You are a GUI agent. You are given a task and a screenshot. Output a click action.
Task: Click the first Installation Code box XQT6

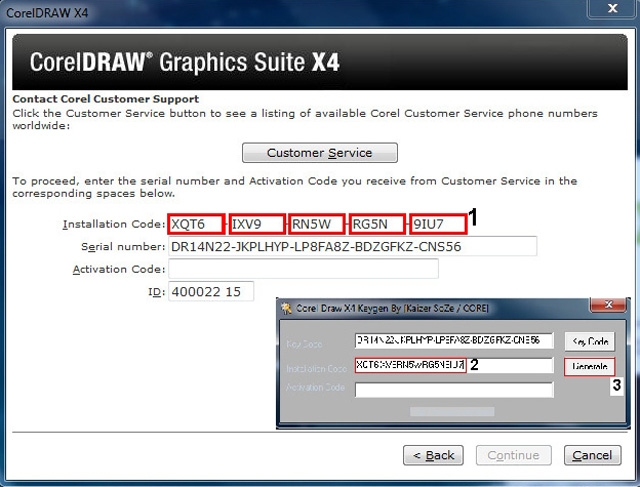[x=196, y=224]
